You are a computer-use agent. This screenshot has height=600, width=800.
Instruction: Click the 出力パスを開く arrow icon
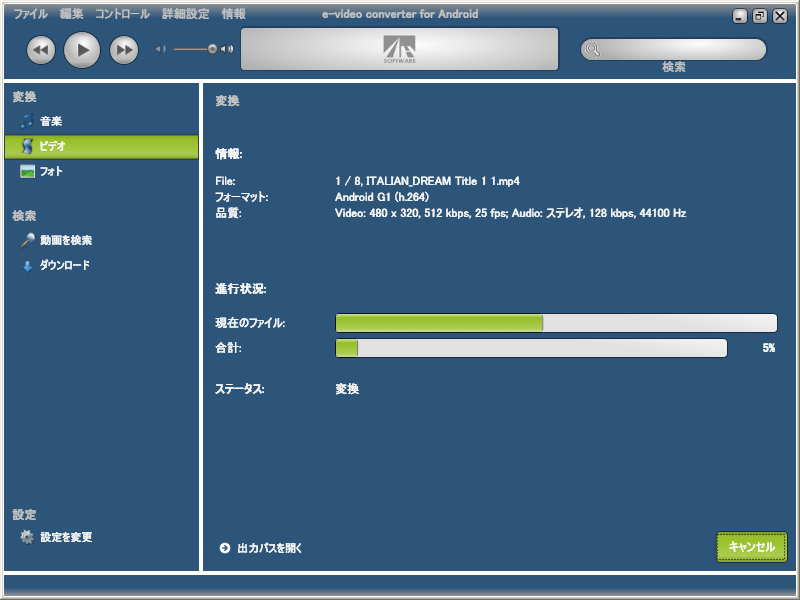tap(225, 548)
